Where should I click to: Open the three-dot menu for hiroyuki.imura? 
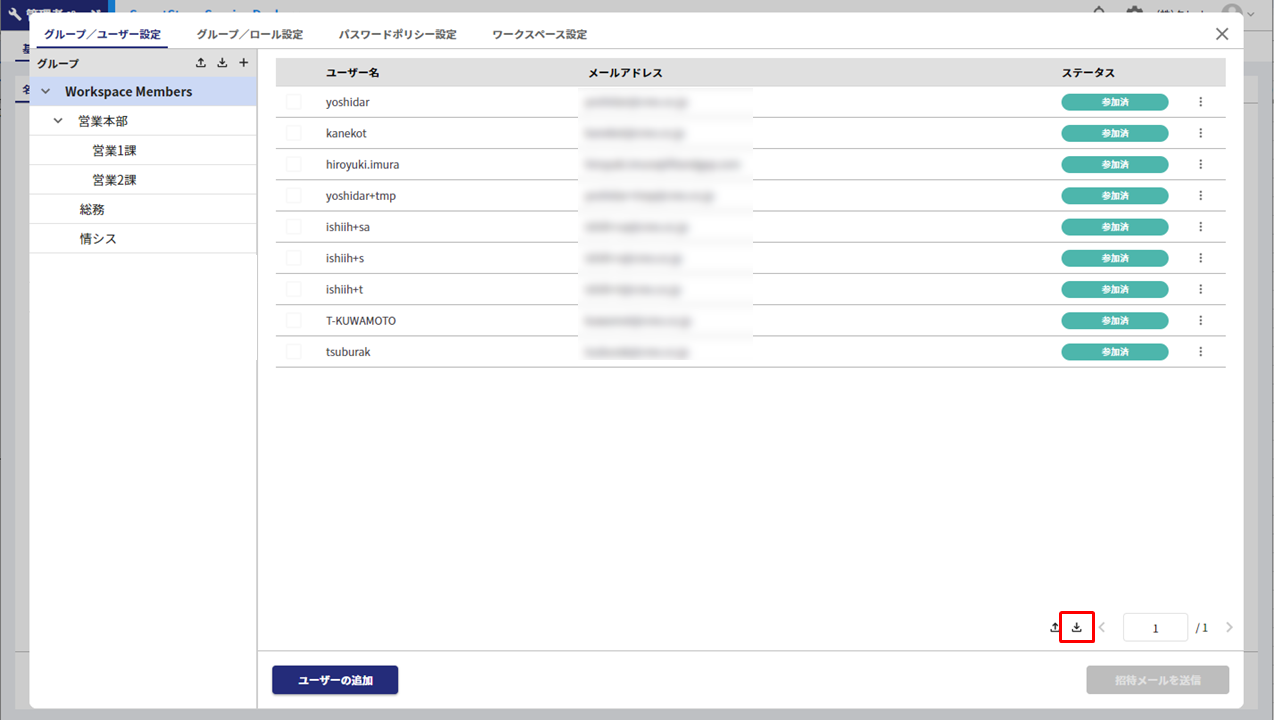[x=1200, y=164]
